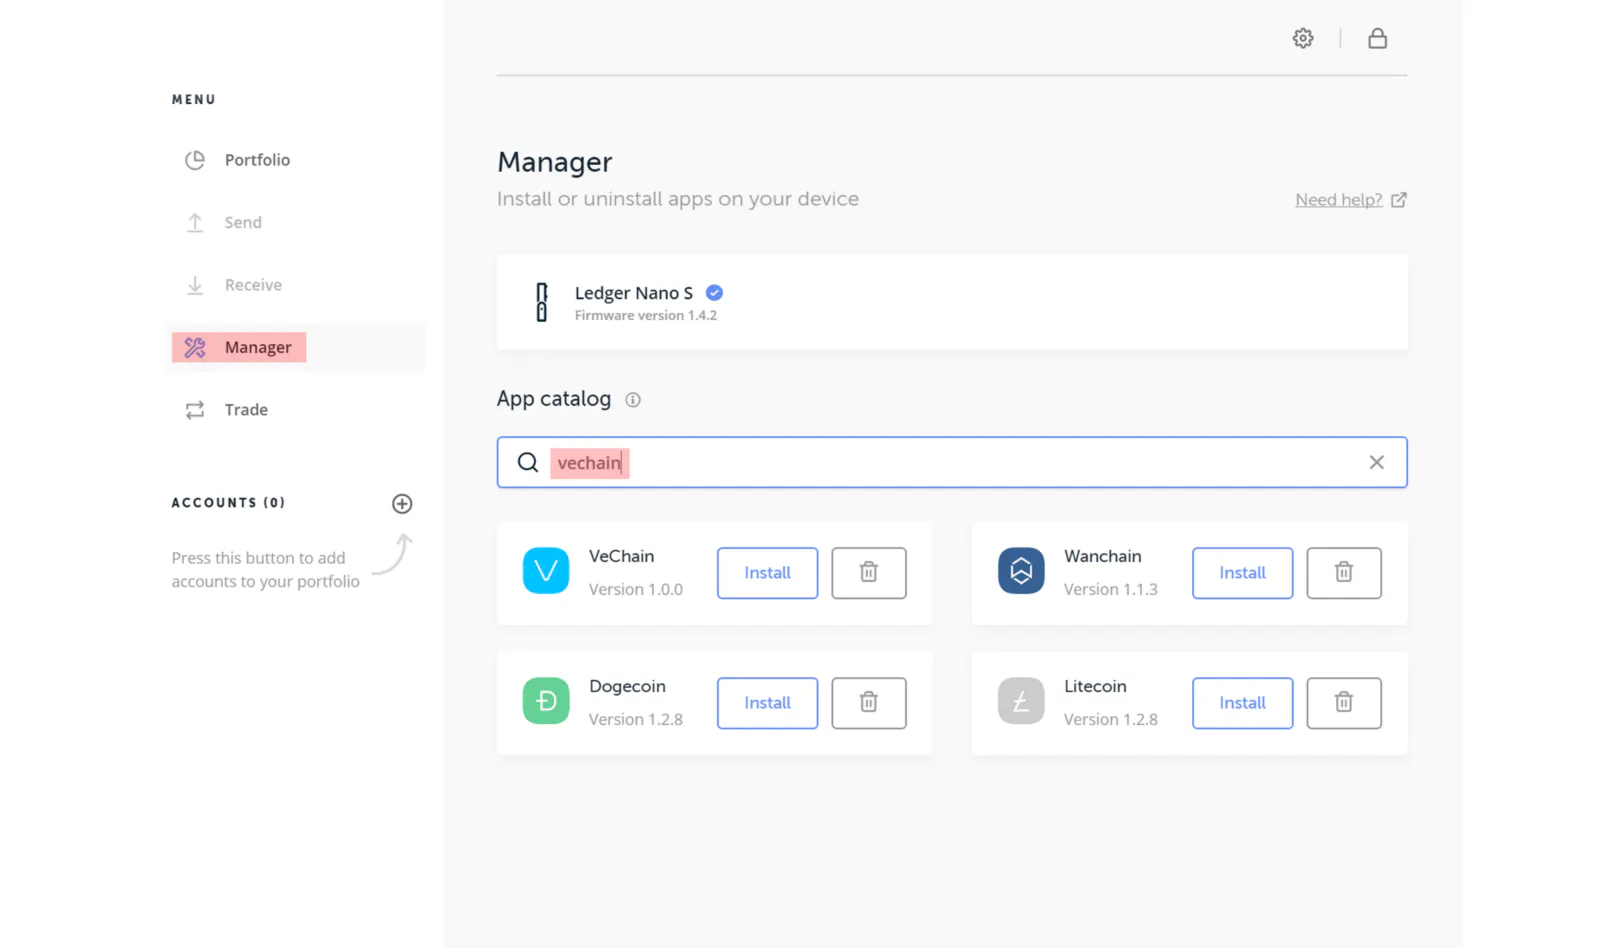1600x948 pixels.
Task: Click the App catalog info icon
Action: [x=633, y=400]
